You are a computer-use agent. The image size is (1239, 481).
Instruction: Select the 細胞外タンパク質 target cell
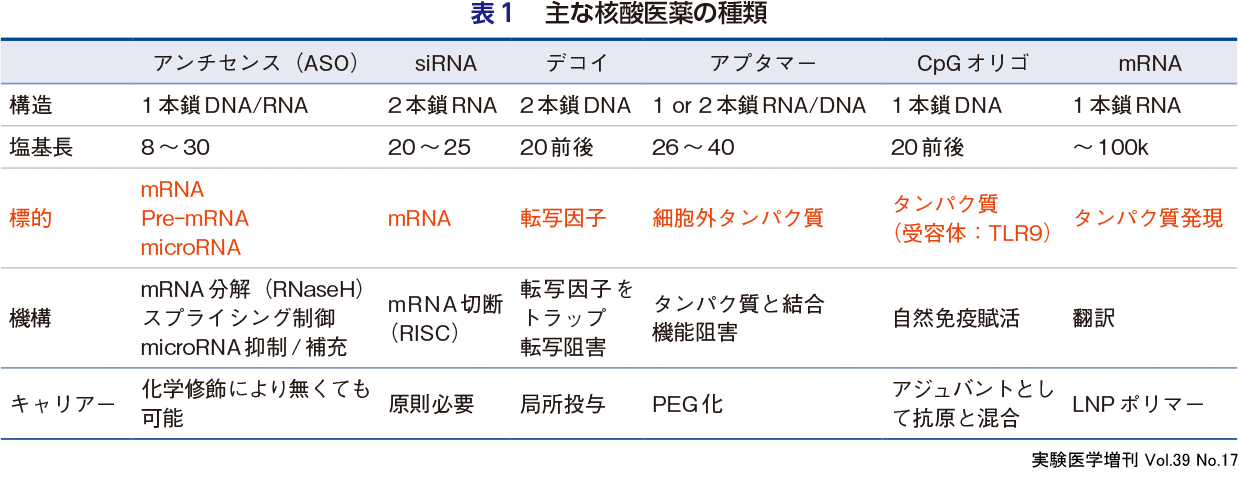coord(738,218)
